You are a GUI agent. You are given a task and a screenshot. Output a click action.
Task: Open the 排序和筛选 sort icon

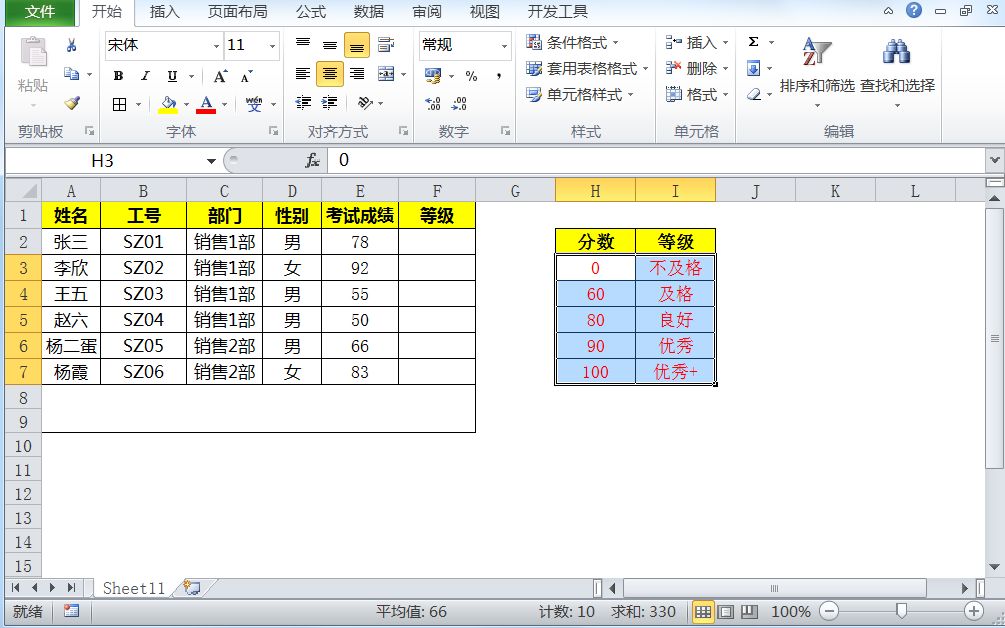coord(813,52)
